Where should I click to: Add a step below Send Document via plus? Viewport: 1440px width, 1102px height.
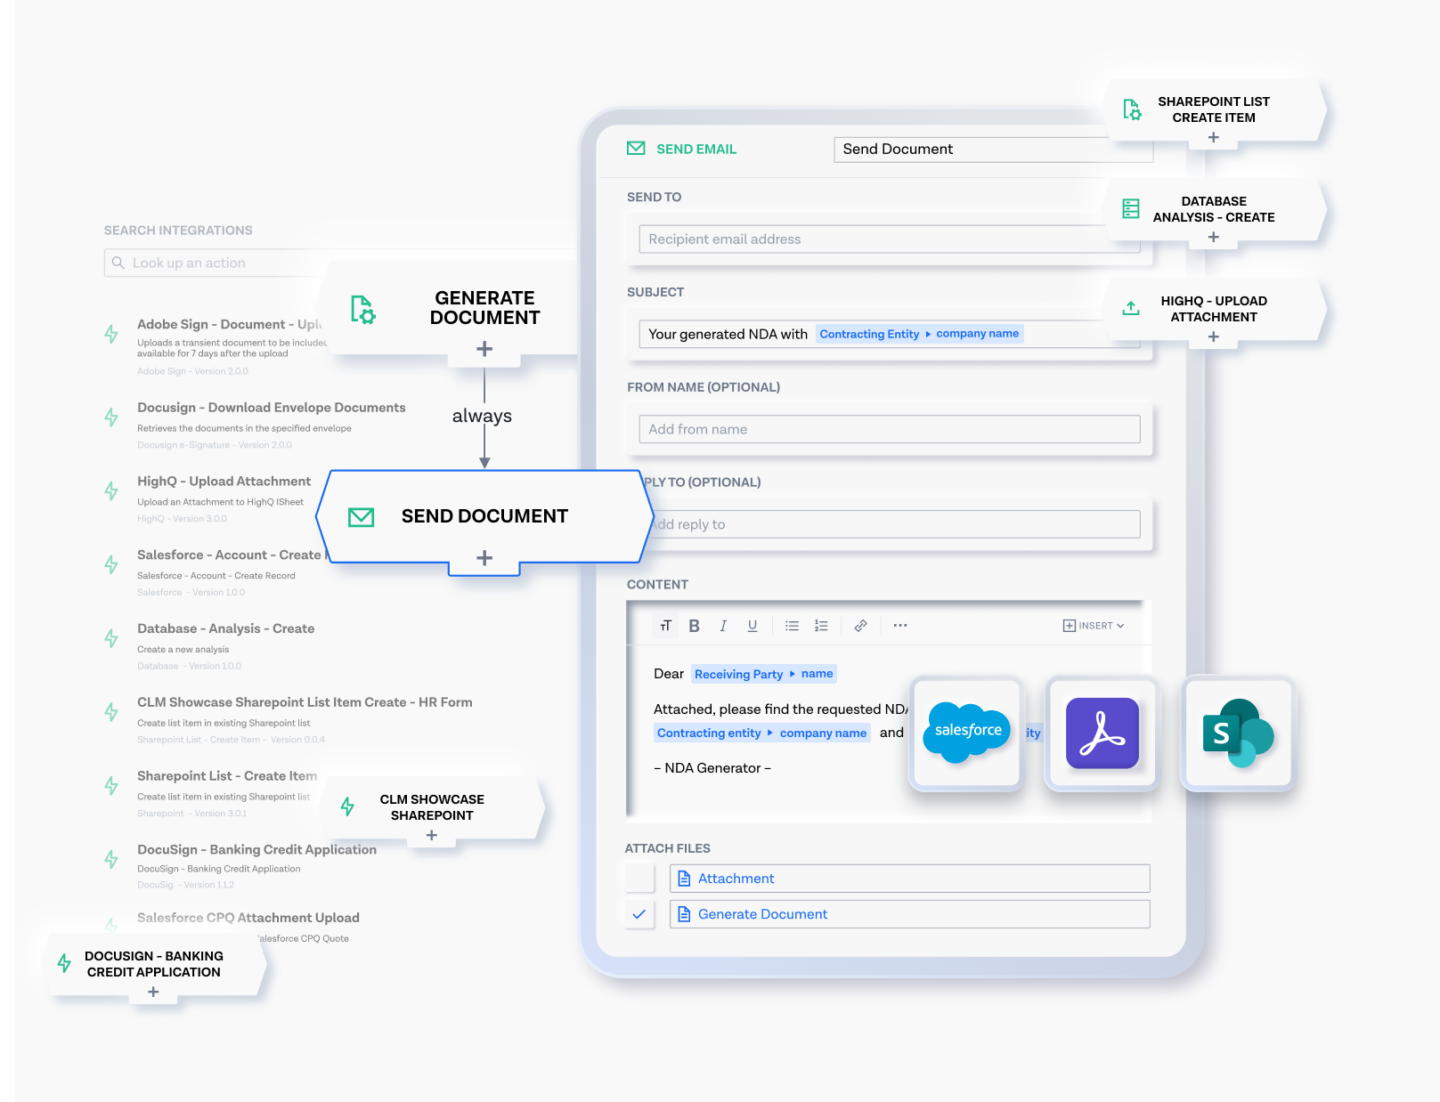click(484, 557)
